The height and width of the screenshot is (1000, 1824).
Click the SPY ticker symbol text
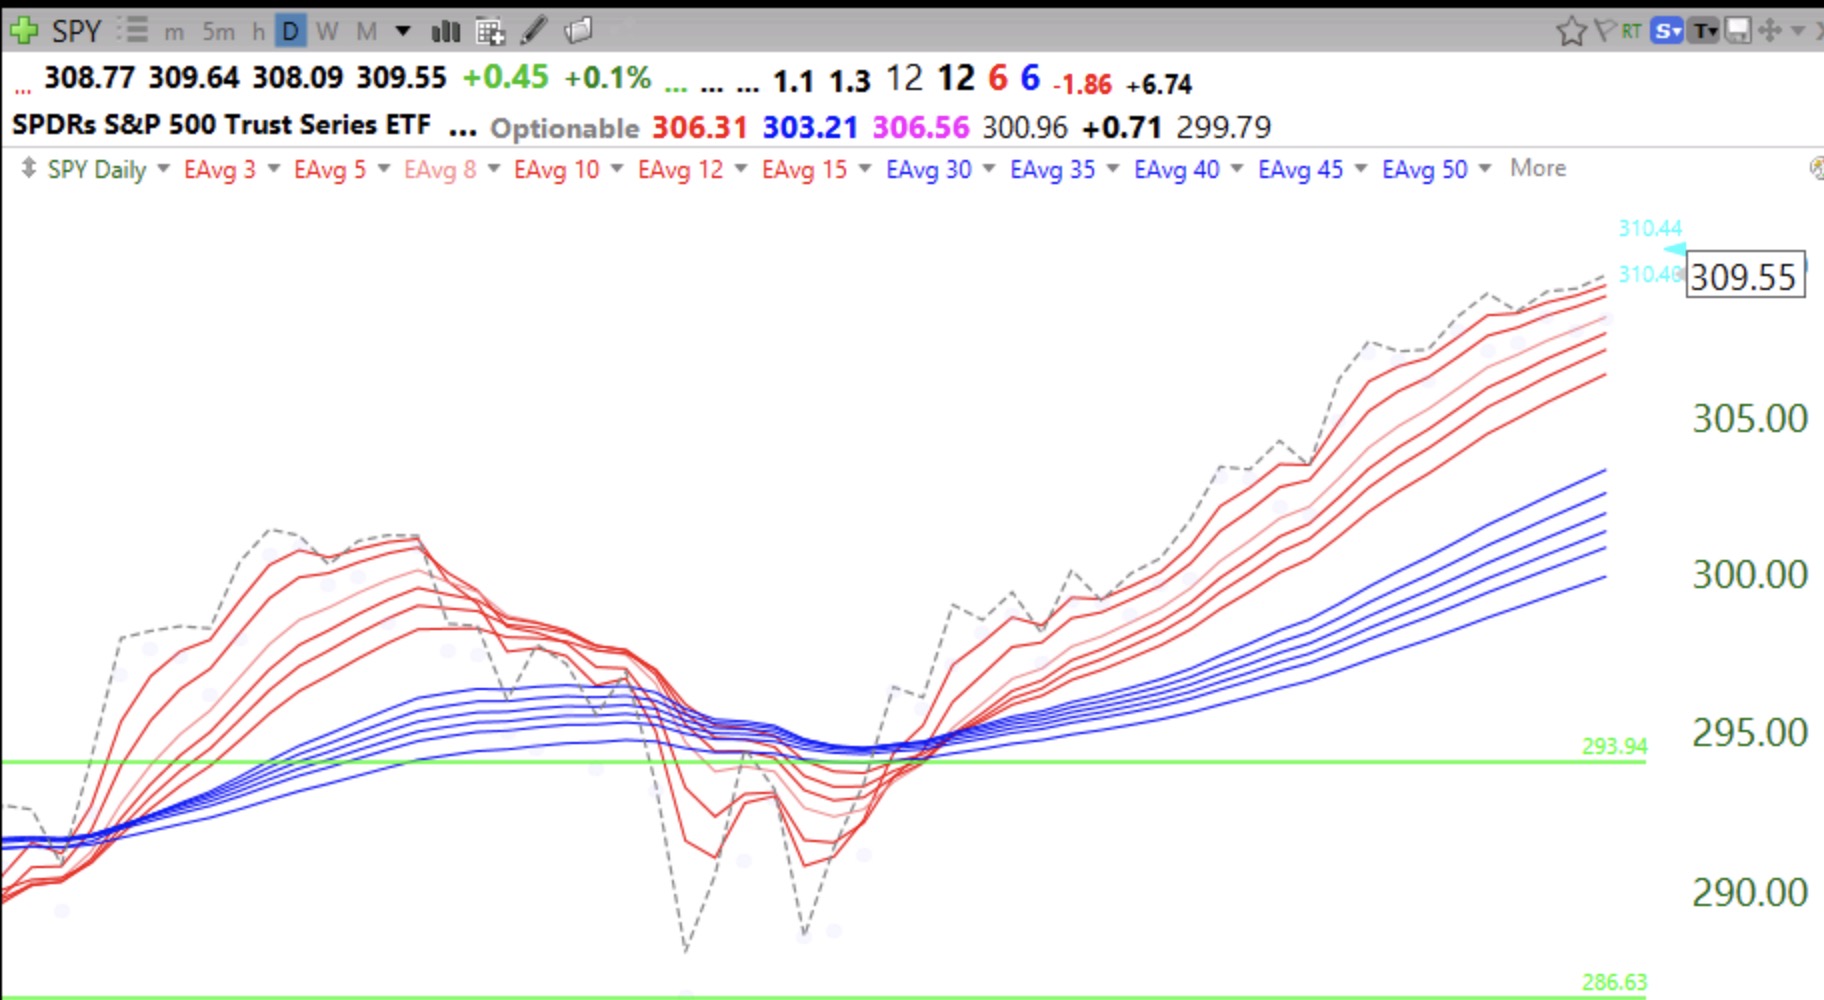coord(76,31)
